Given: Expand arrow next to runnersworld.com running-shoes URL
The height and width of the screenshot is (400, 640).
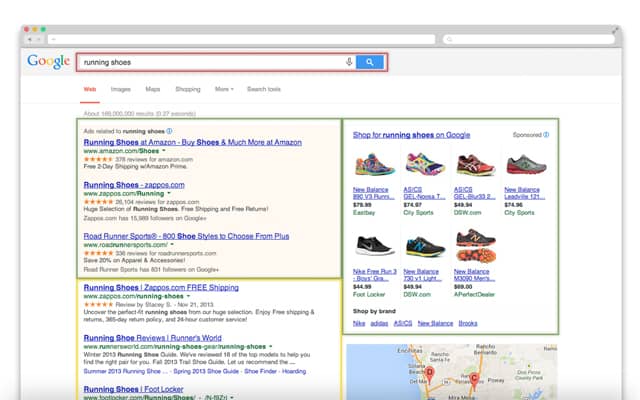Looking at the screenshot, I should tap(270, 347).
